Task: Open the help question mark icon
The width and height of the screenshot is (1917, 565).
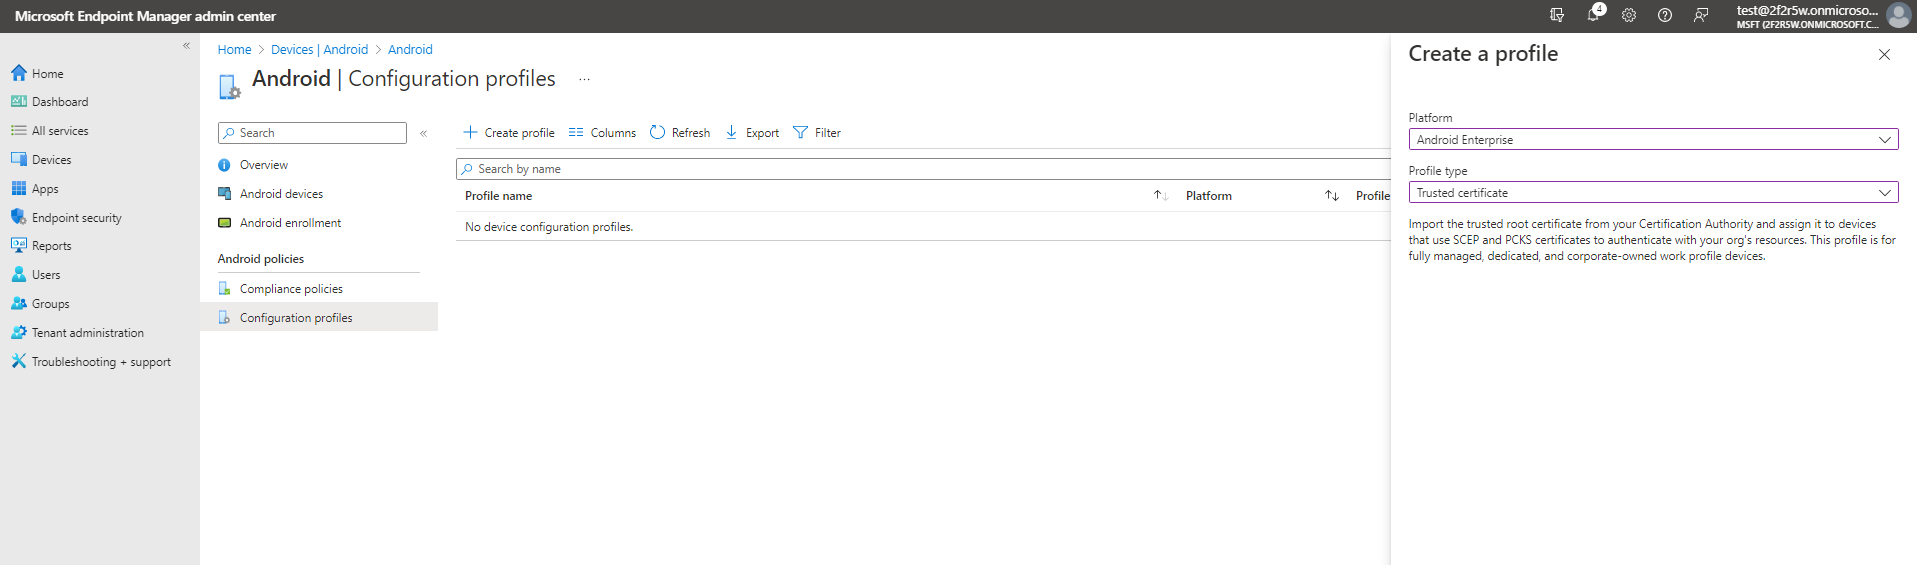Action: tap(1665, 15)
